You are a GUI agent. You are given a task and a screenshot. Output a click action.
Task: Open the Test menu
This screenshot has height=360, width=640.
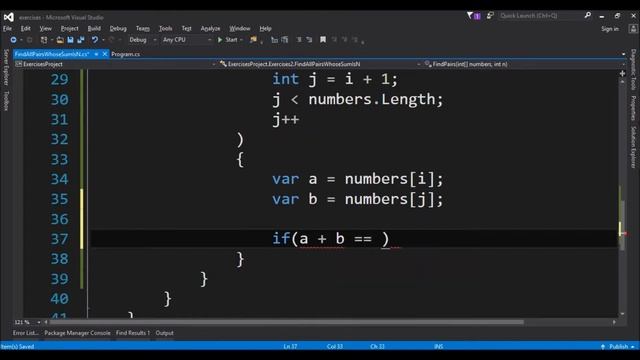click(187, 29)
